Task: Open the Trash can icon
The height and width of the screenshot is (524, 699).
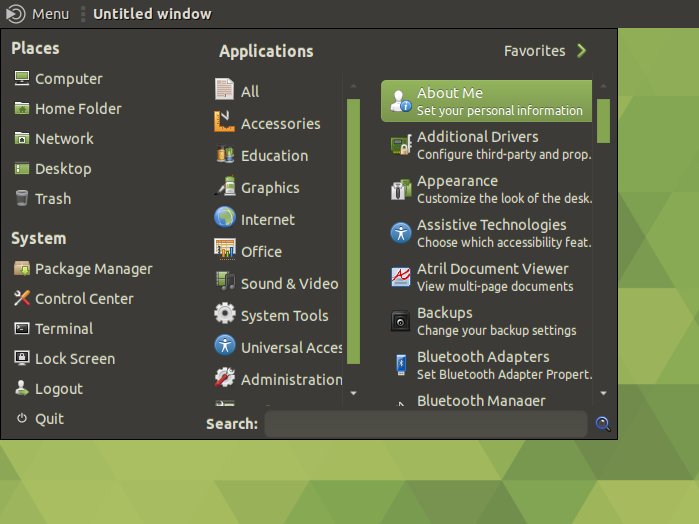Action: tap(21, 198)
